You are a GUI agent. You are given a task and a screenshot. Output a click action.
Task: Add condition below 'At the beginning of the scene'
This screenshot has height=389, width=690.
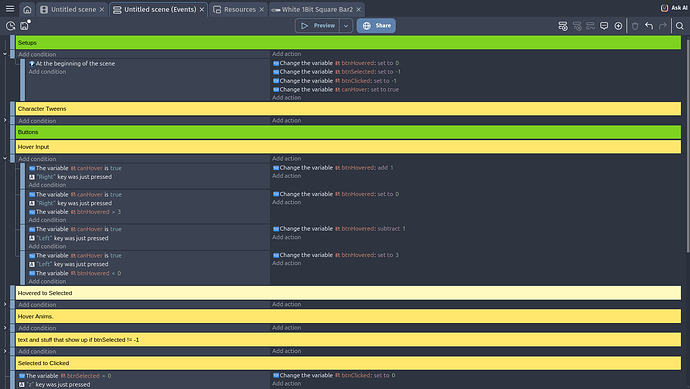[x=47, y=72]
